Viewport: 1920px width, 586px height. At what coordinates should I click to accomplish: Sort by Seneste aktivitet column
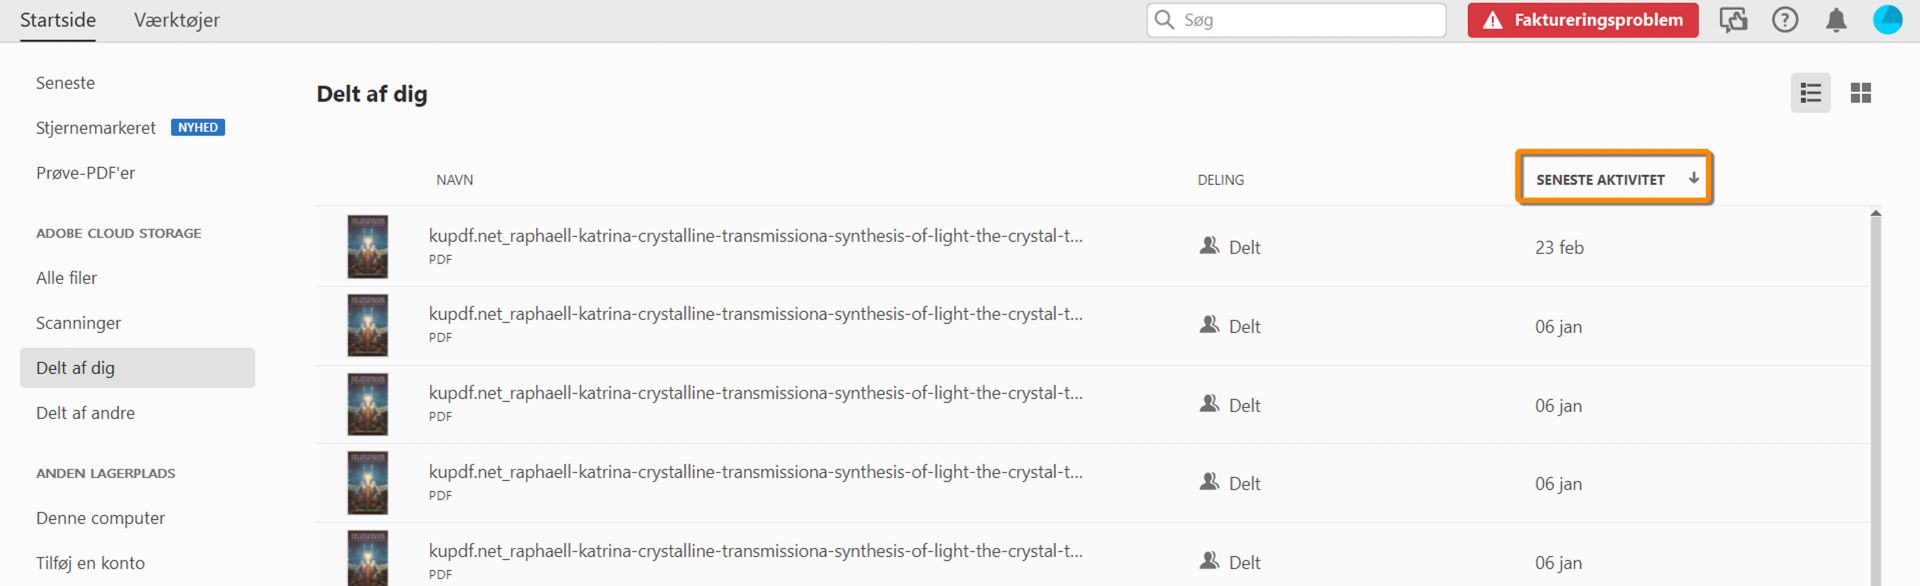1600,180
